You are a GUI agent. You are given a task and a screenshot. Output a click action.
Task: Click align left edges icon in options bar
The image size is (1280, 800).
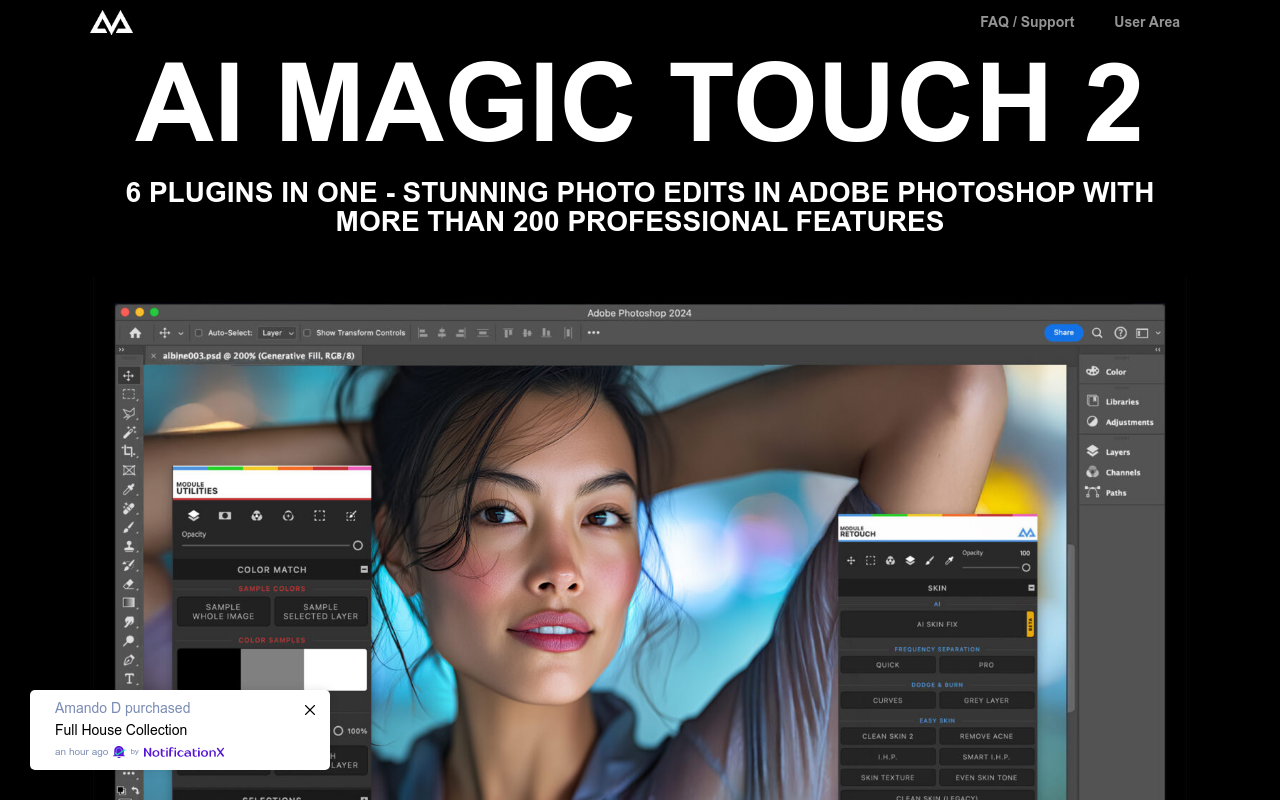point(422,333)
